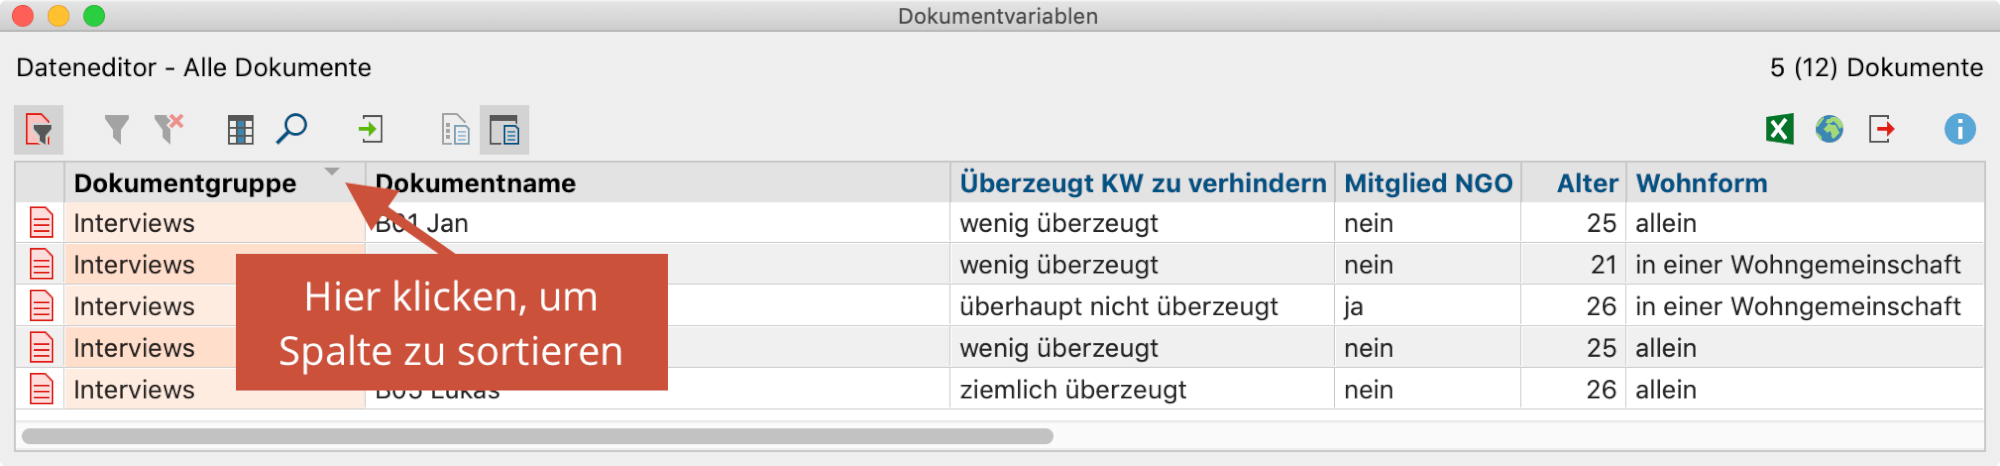Click the export icon with the red arrow
2000x466 pixels.
click(1882, 129)
